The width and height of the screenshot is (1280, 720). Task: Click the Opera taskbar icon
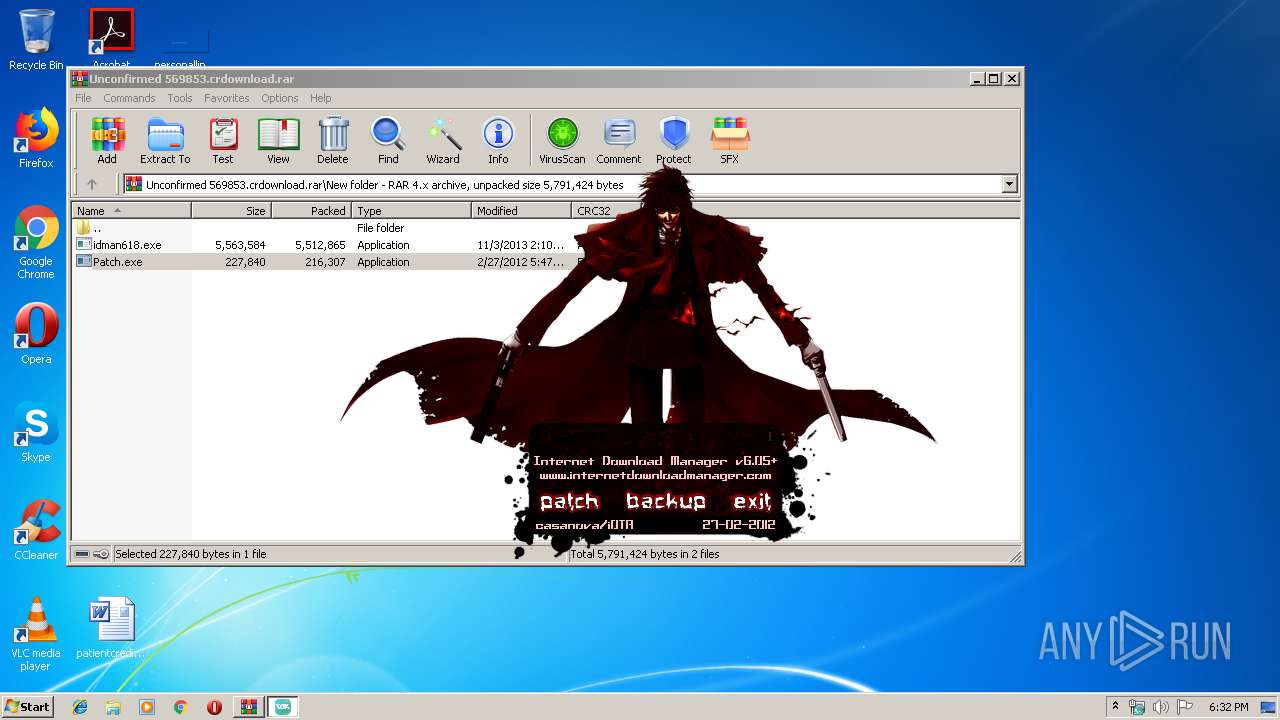pos(214,707)
